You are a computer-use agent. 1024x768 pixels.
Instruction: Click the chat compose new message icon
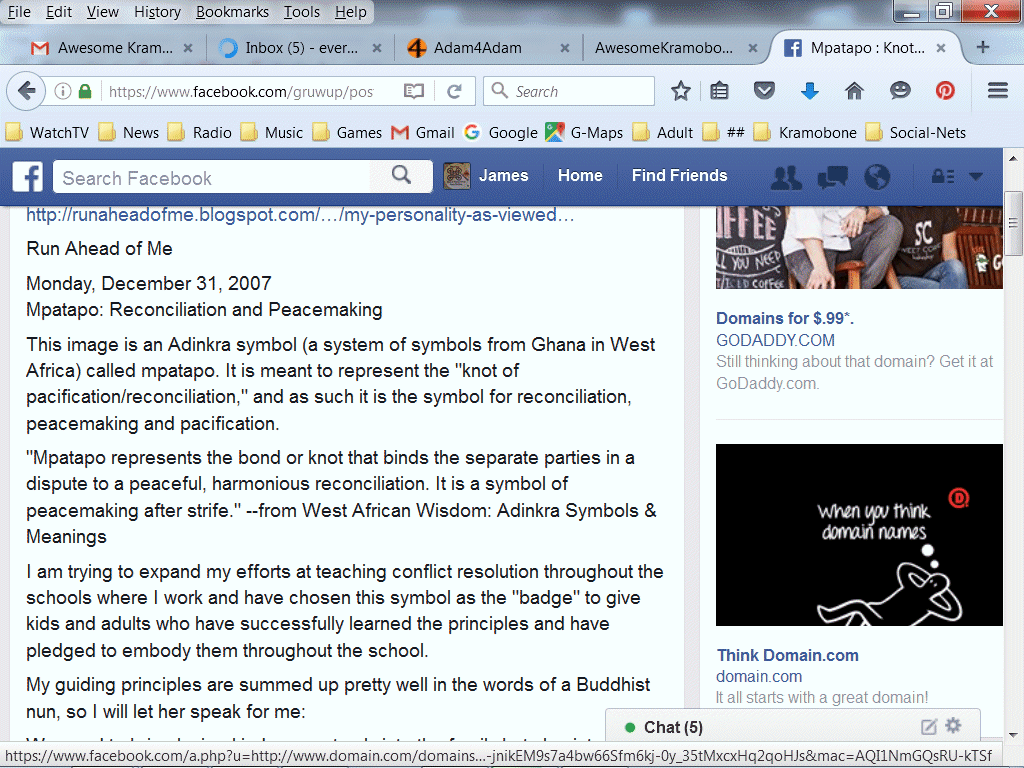pos(929,727)
